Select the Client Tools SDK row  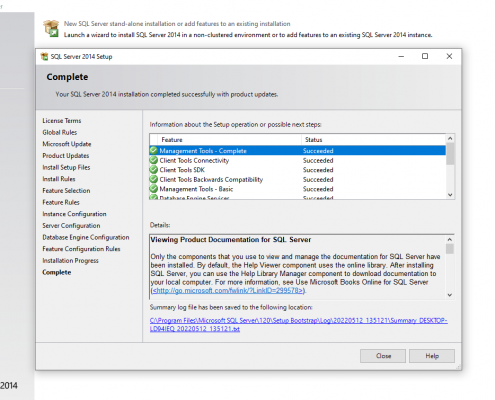click(x=298, y=170)
